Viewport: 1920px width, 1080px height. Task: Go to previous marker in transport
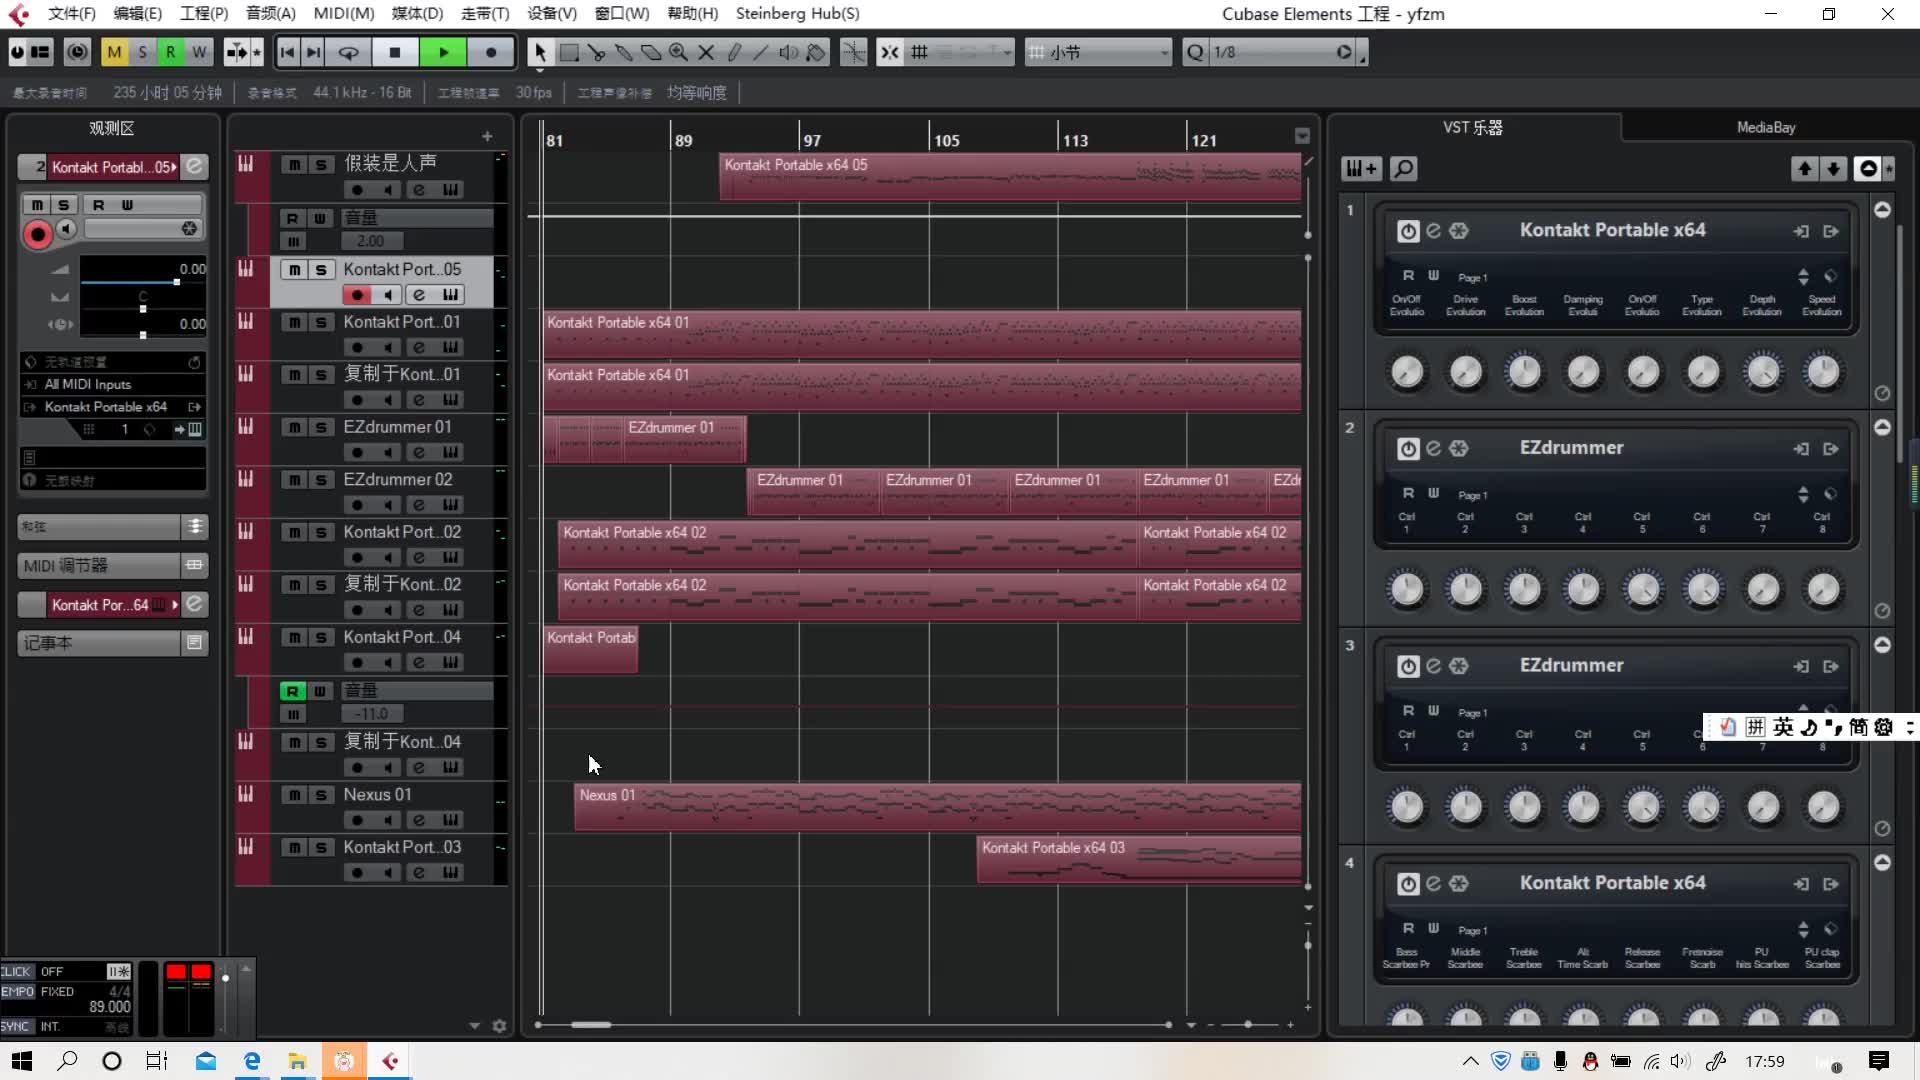pos(287,52)
